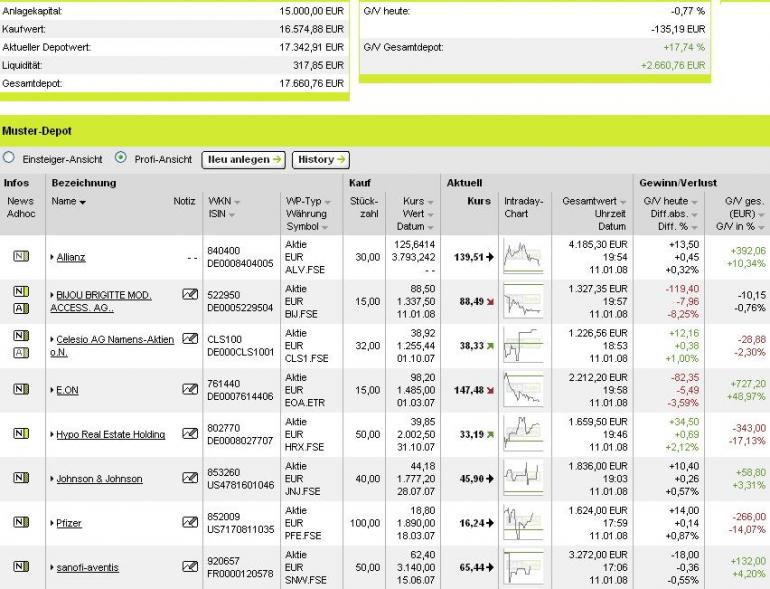The height and width of the screenshot is (589, 770).
Task: Sort by Name column arrow
Action: pos(82,202)
